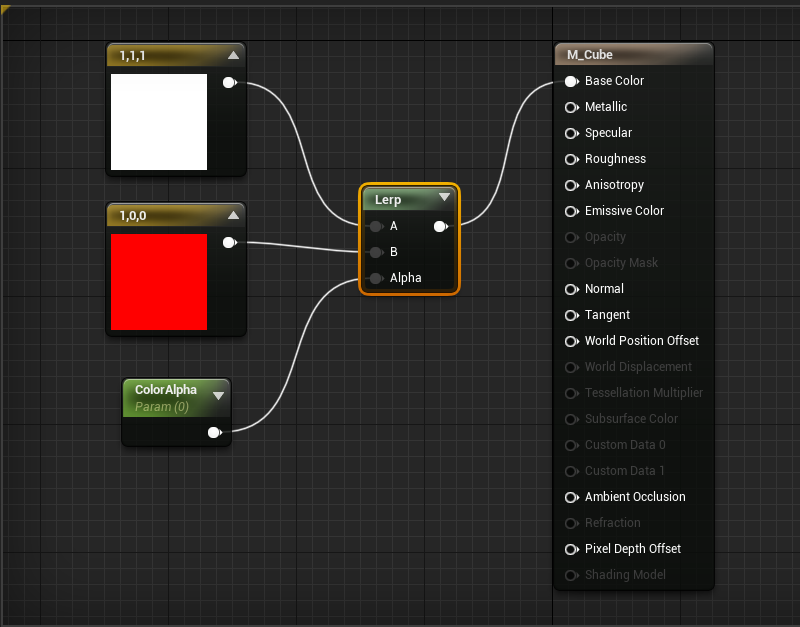Click the Specular input pin
Screen dimensions: 800x627
[x=571, y=133]
